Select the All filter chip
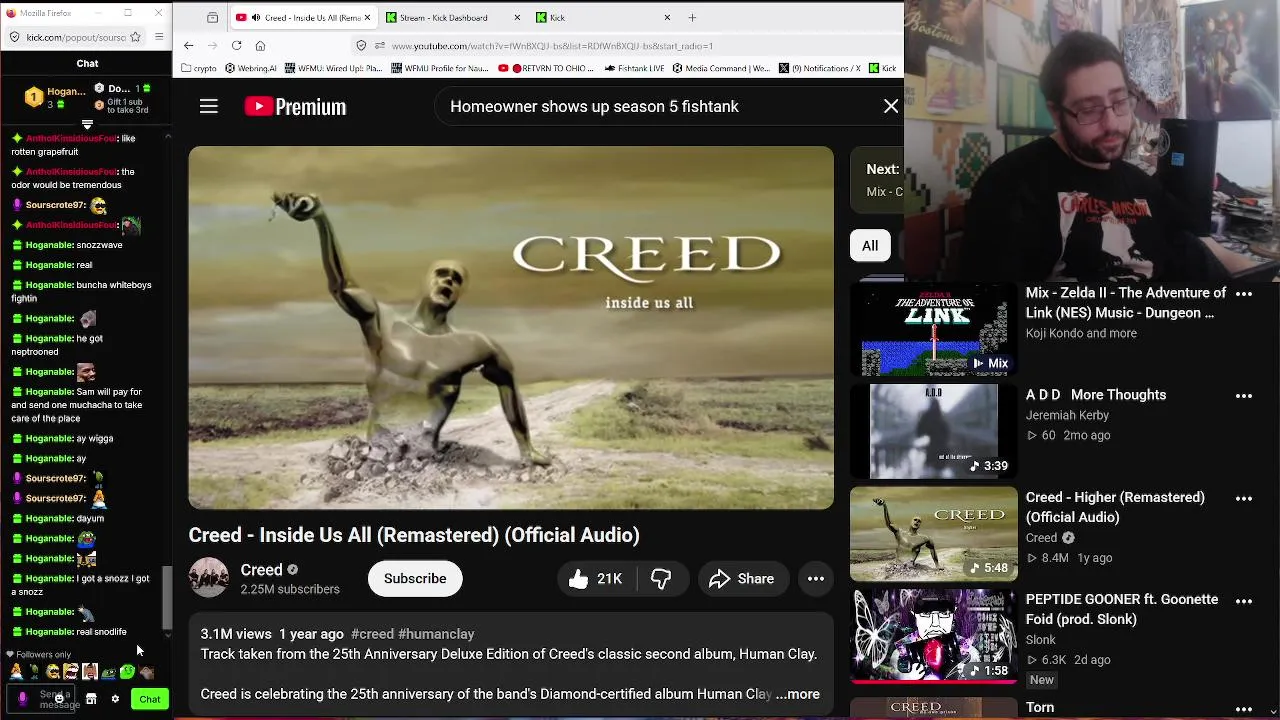This screenshot has height=720, width=1280. (870, 246)
